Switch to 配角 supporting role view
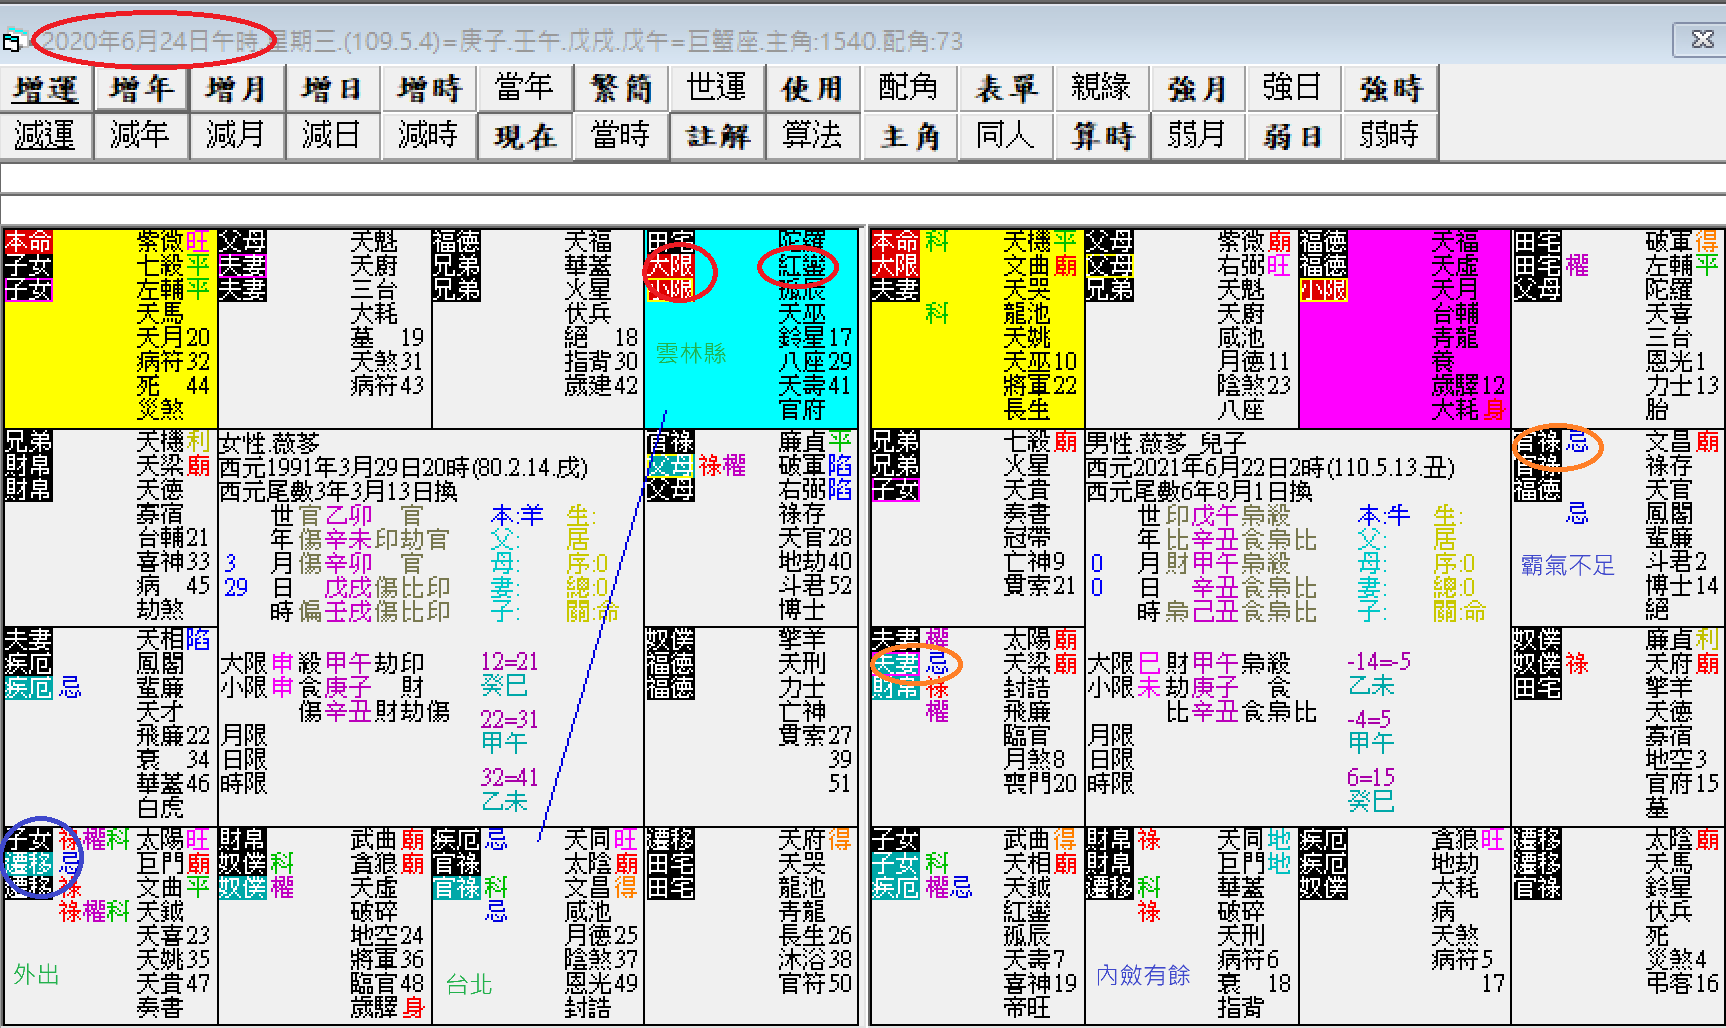The height and width of the screenshot is (1028, 1726). [909, 88]
